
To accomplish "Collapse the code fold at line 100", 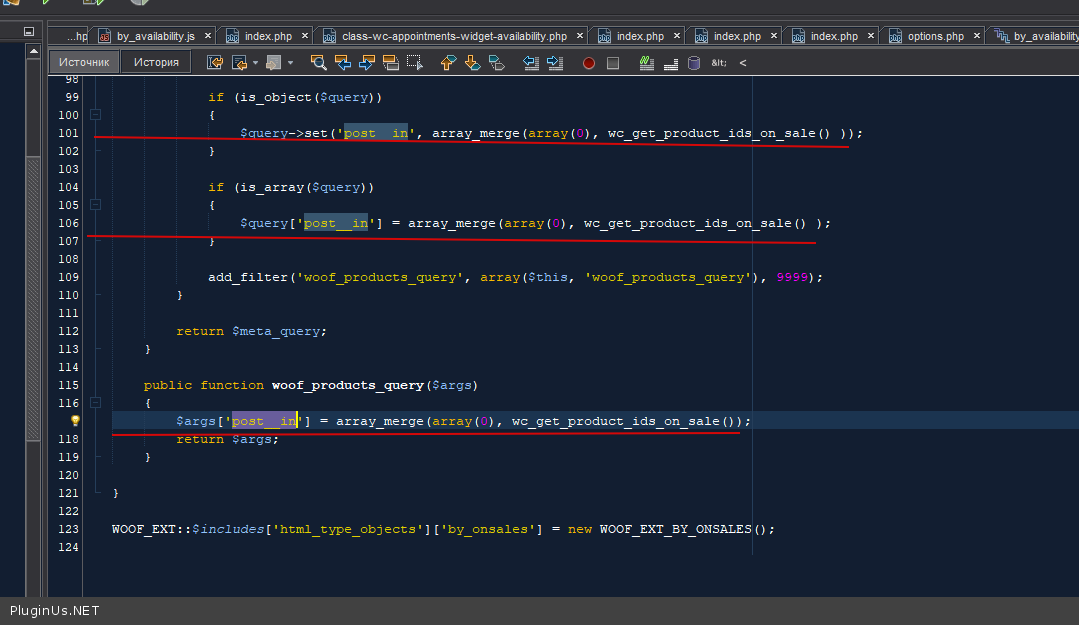I will point(96,115).
